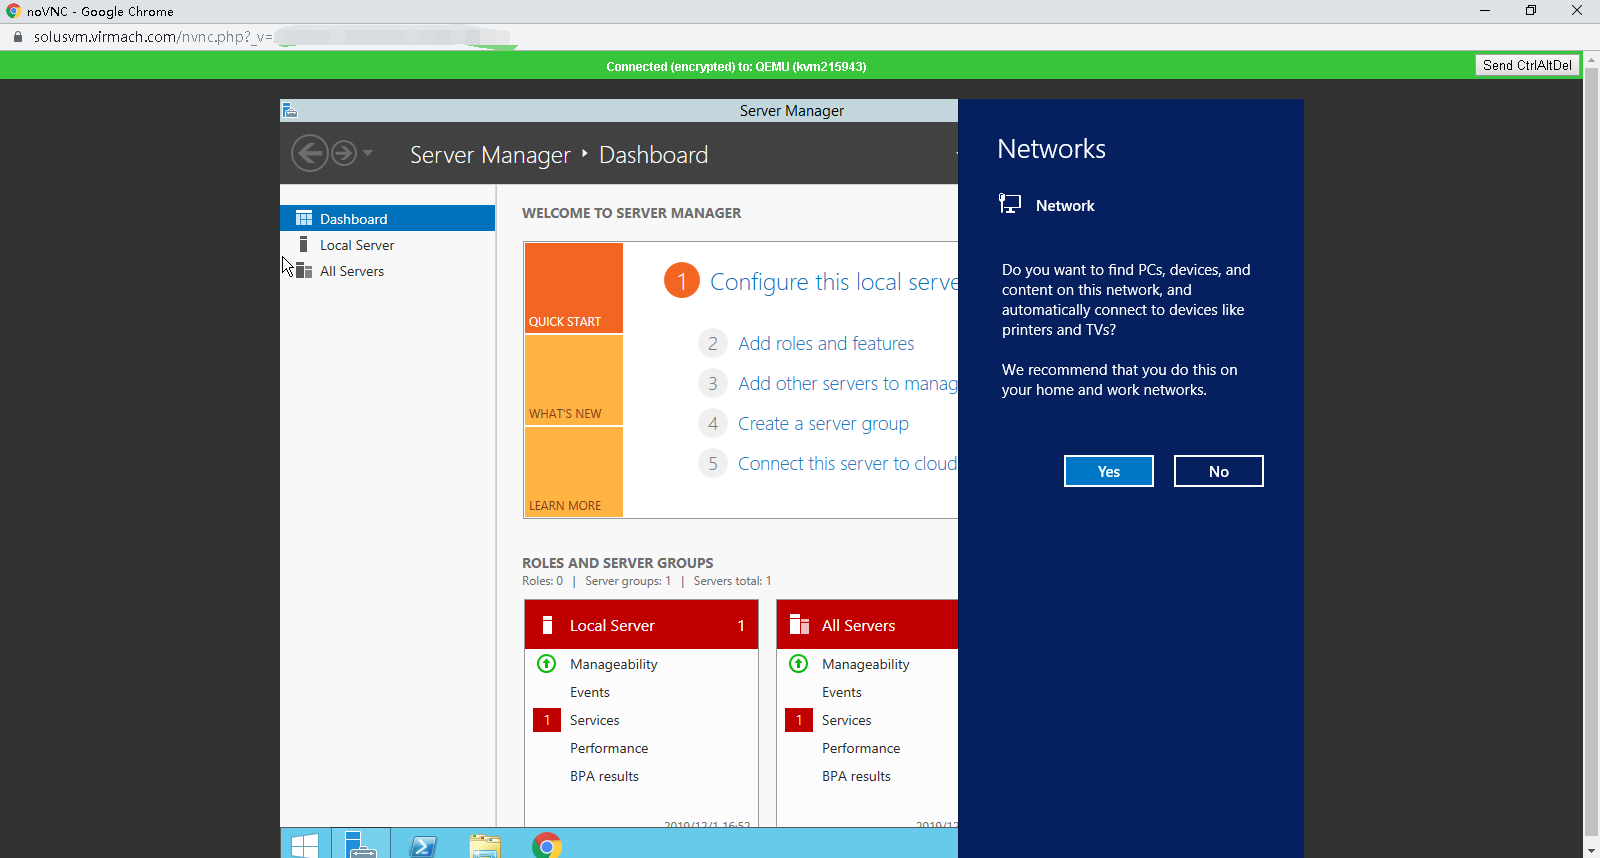Viewport: 1600px width, 858px height.
Task: Click Configure this local server link
Action: pos(833,282)
